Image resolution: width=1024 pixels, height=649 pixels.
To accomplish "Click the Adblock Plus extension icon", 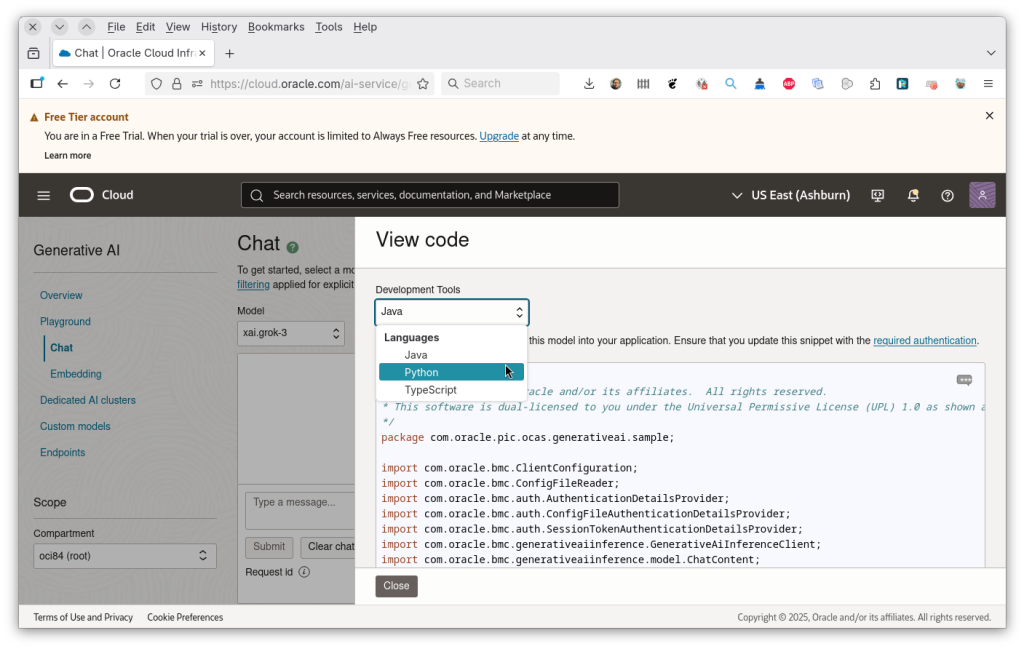I will click(x=789, y=84).
